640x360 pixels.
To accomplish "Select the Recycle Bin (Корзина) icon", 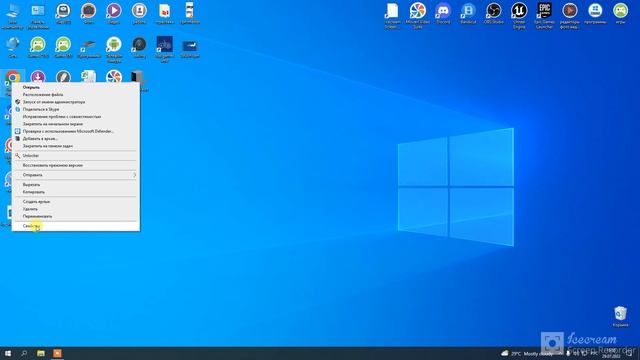I will pyautogui.click(x=620, y=316).
